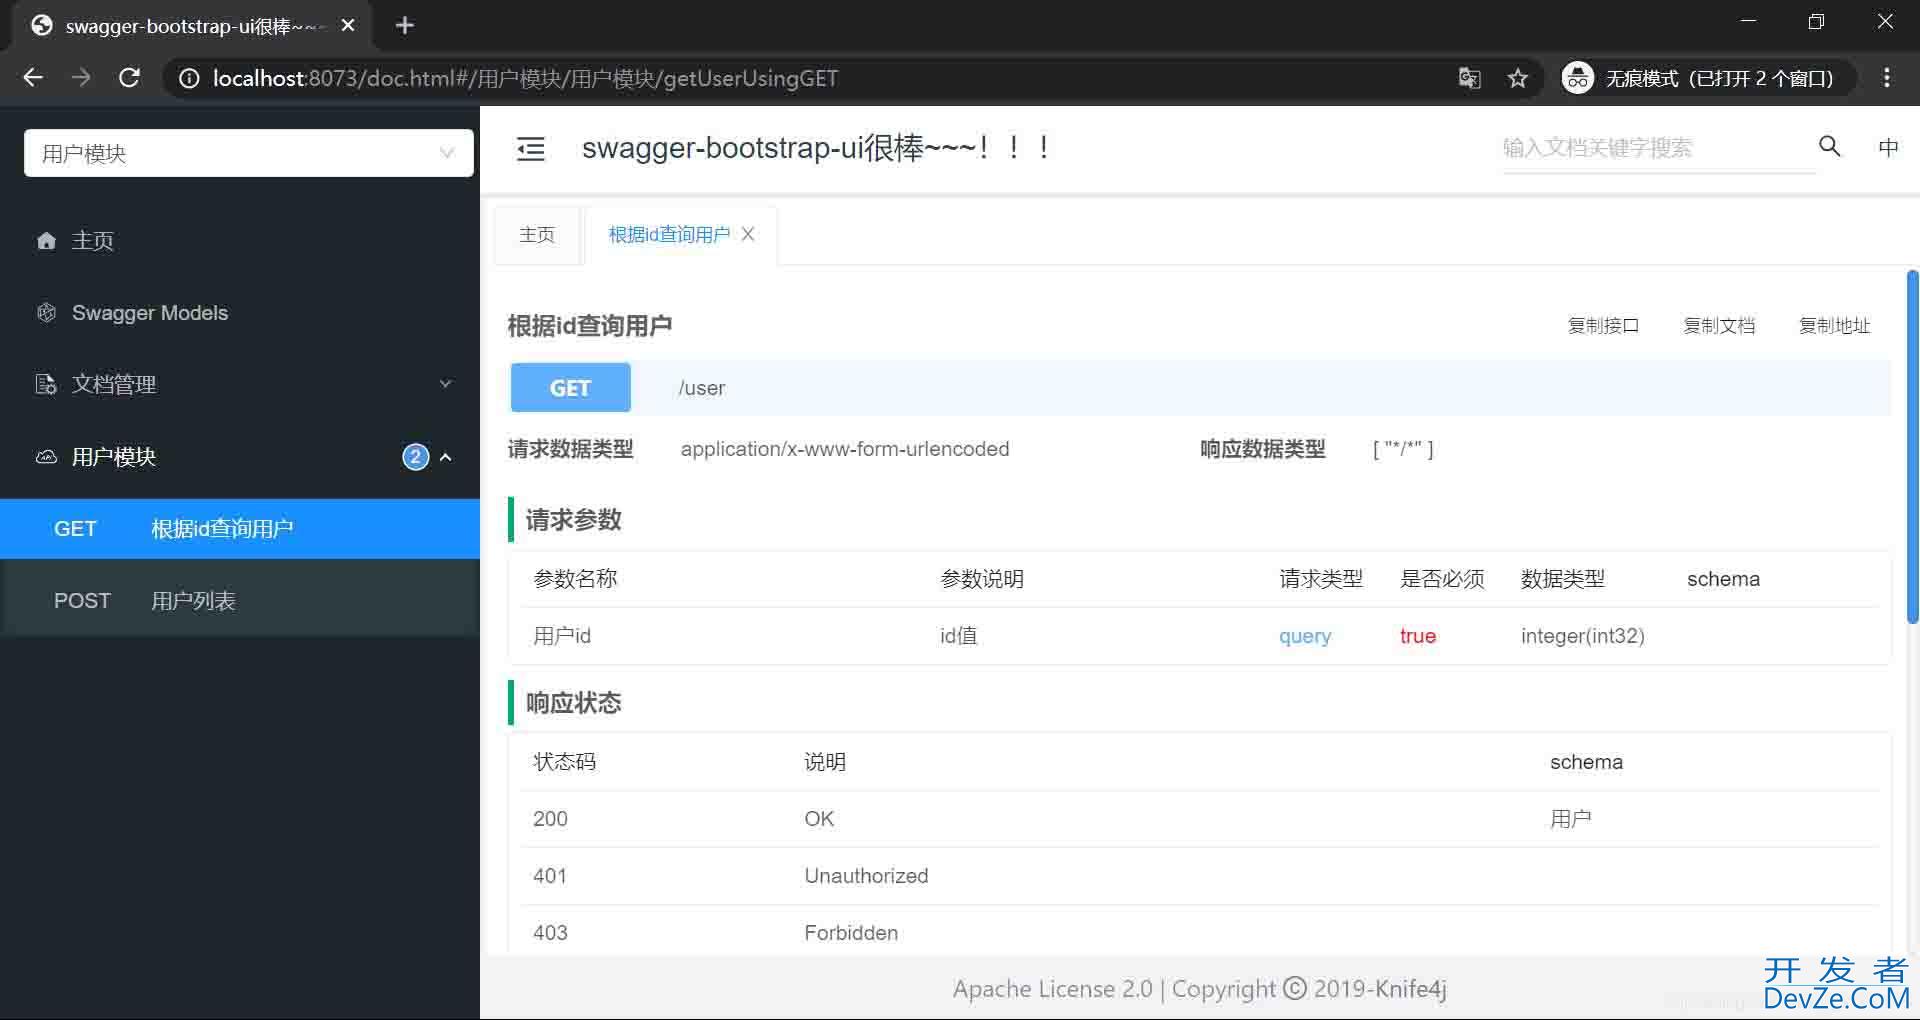Click the browser address bar URL
Image resolution: width=1920 pixels, height=1020 pixels.
525,78
